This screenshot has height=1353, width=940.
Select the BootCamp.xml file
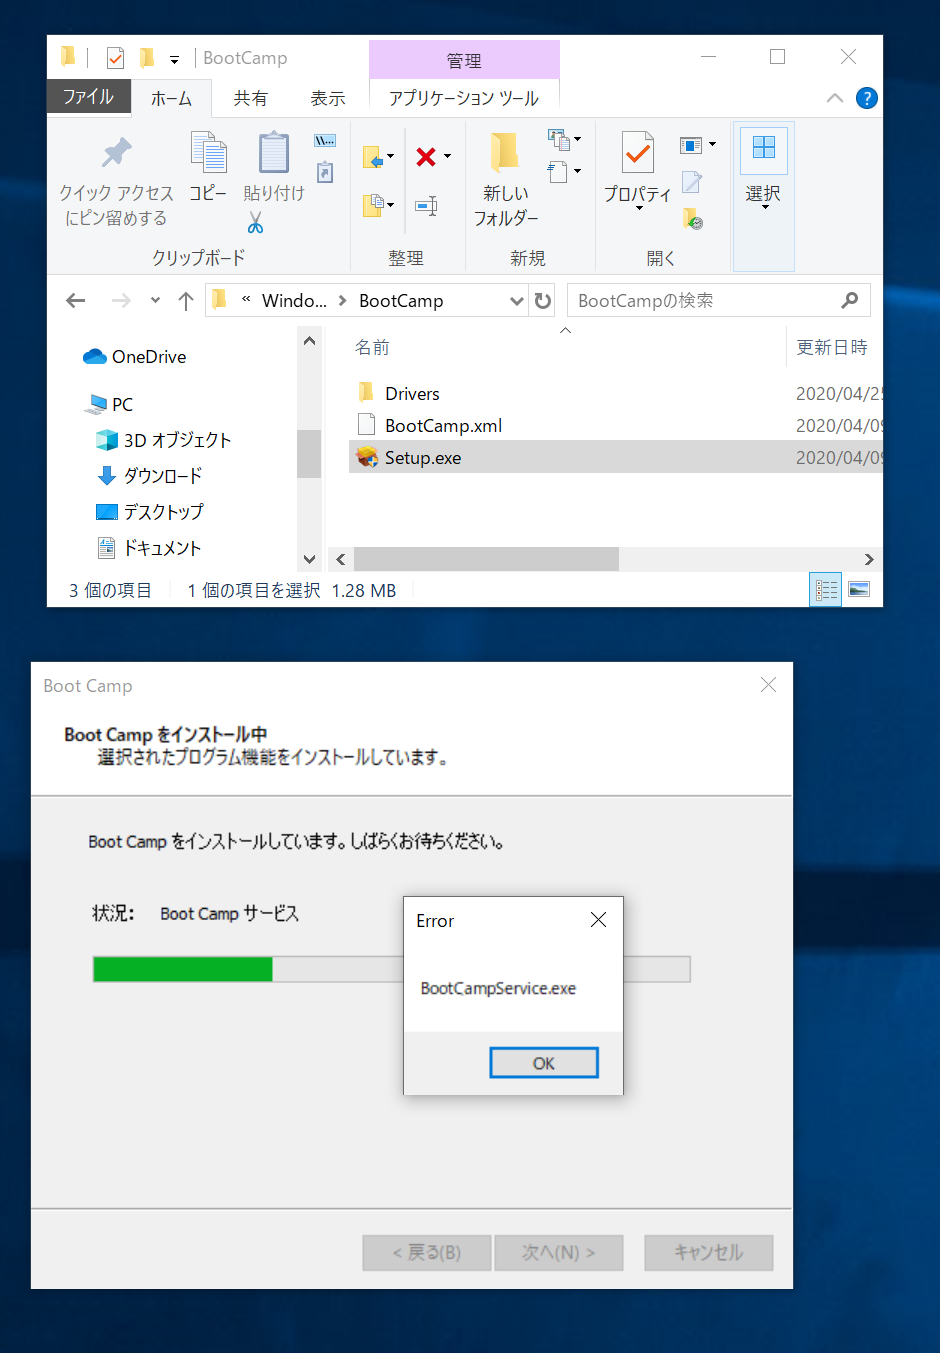(615, 426)
